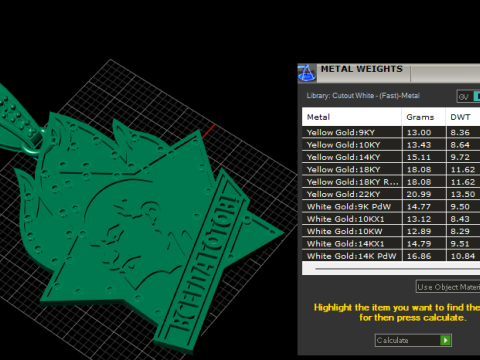This screenshot has width=480, height=360.
Task: Click the 15.11 grams value
Action: tap(419, 157)
